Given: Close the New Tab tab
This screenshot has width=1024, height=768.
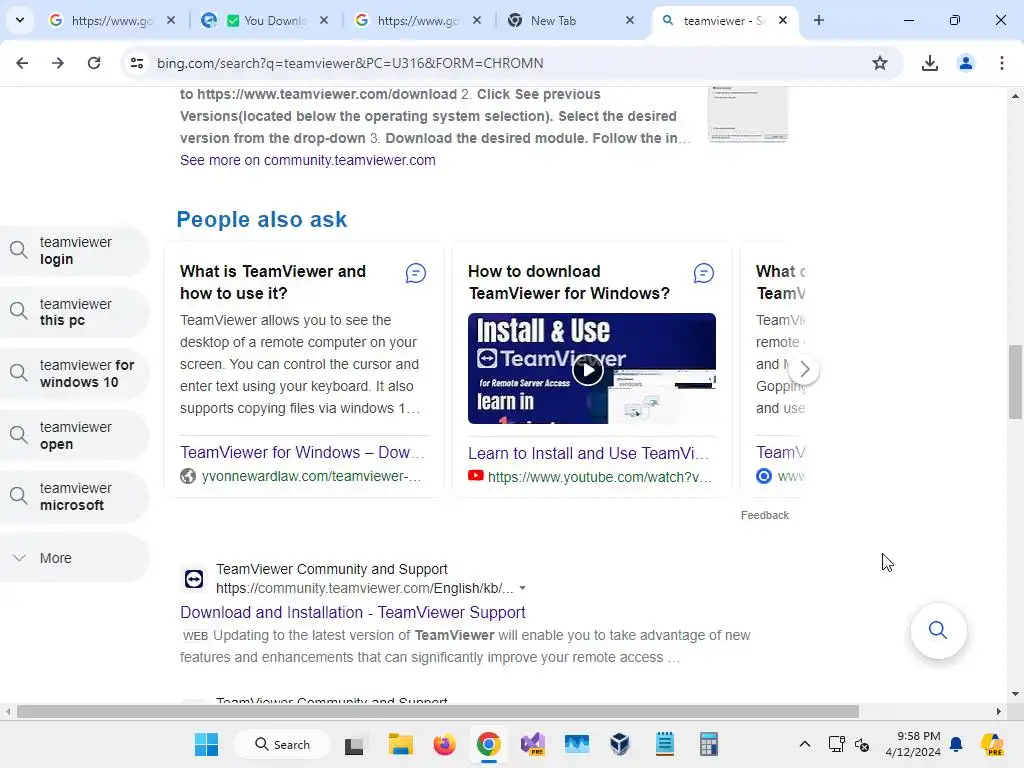Looking at the screenshot, I should 630,20.
